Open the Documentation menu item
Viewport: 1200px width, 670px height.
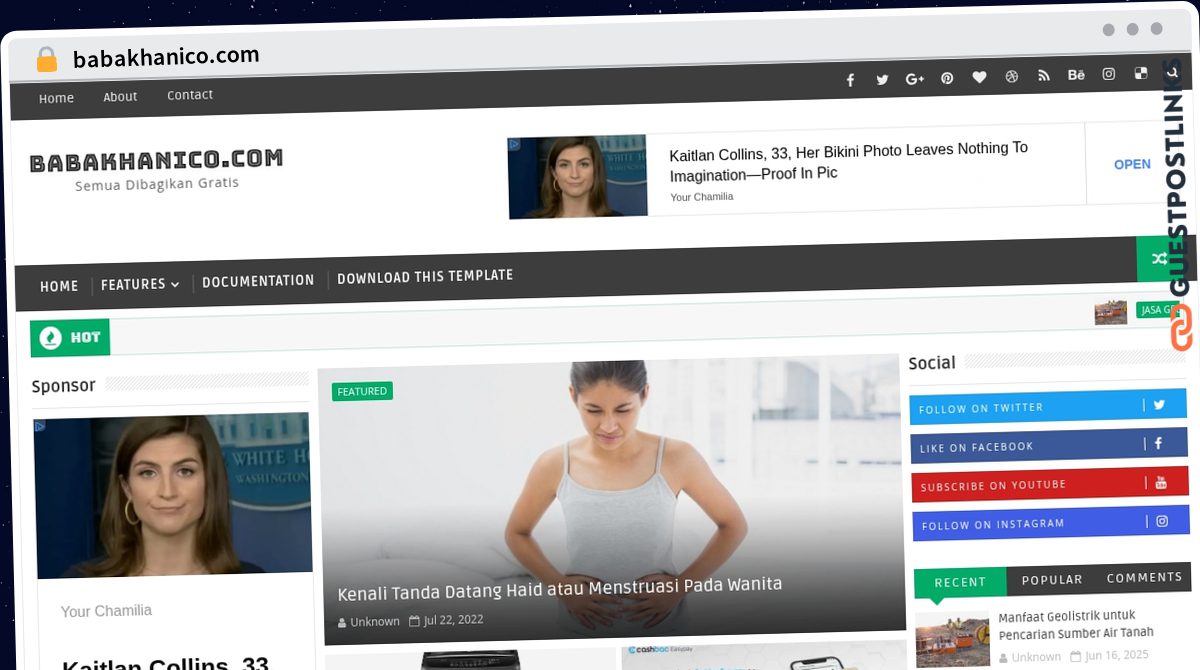pyautogui.click(x=258, y=281)
